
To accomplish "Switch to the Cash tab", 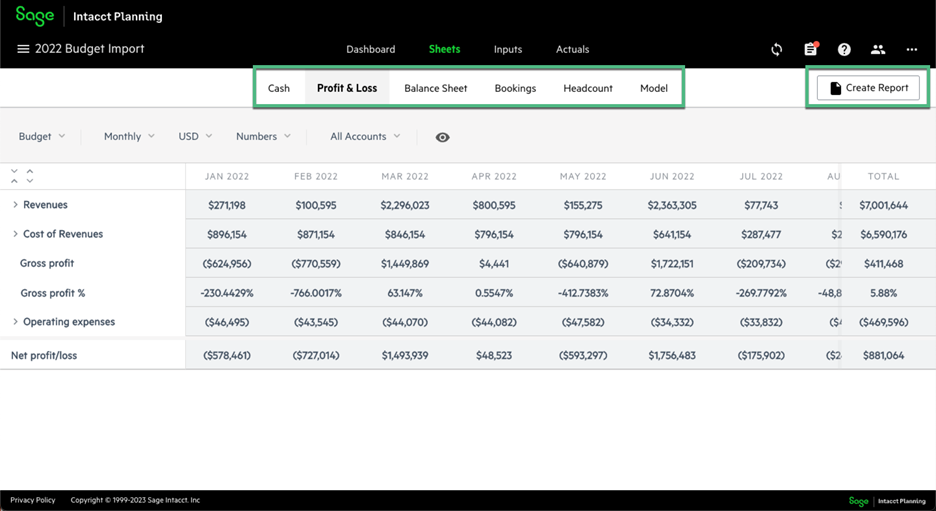I will [x=279, y=88].
